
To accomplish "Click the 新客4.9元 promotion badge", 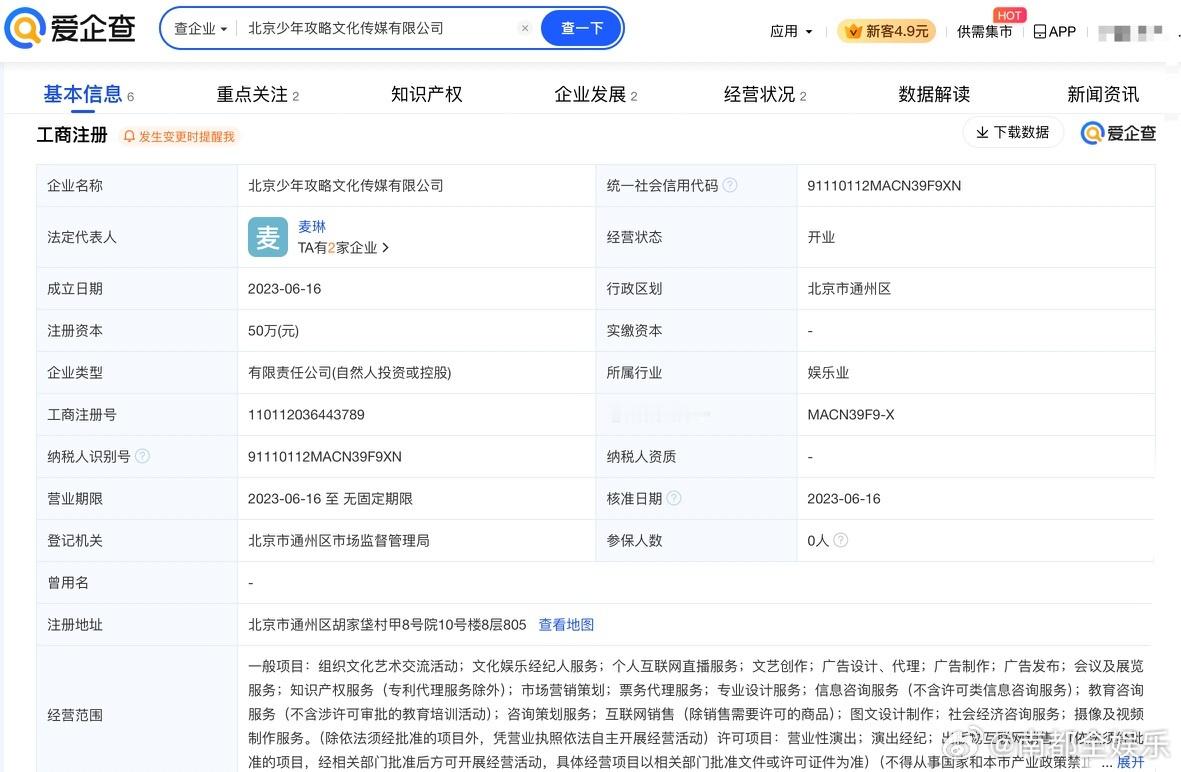I will pyautogui.click(x=887, y=31).
